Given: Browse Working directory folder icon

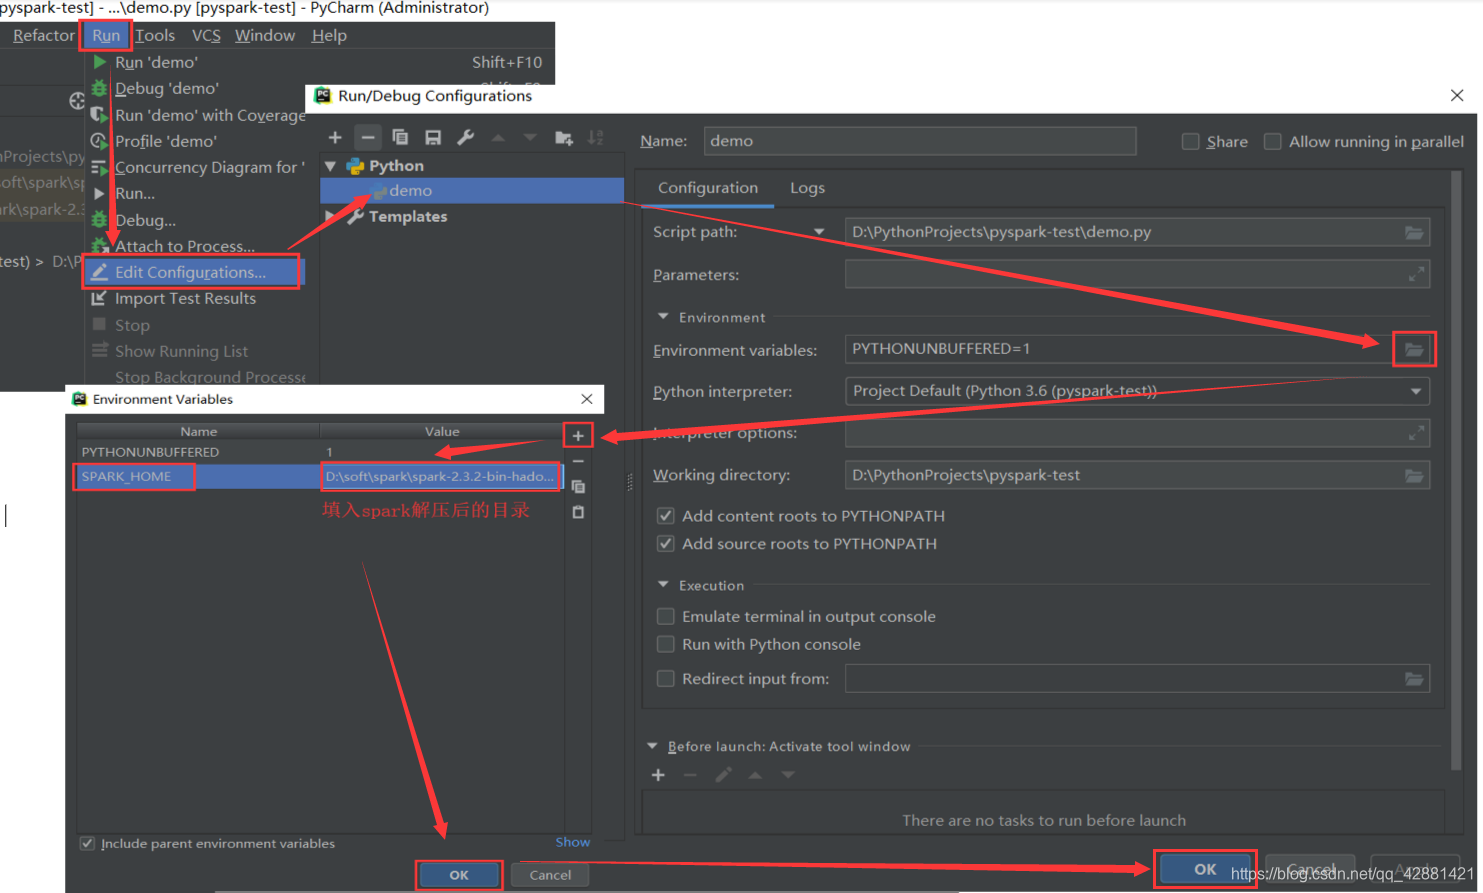Looking at the screenshot, I should 1414,475.
